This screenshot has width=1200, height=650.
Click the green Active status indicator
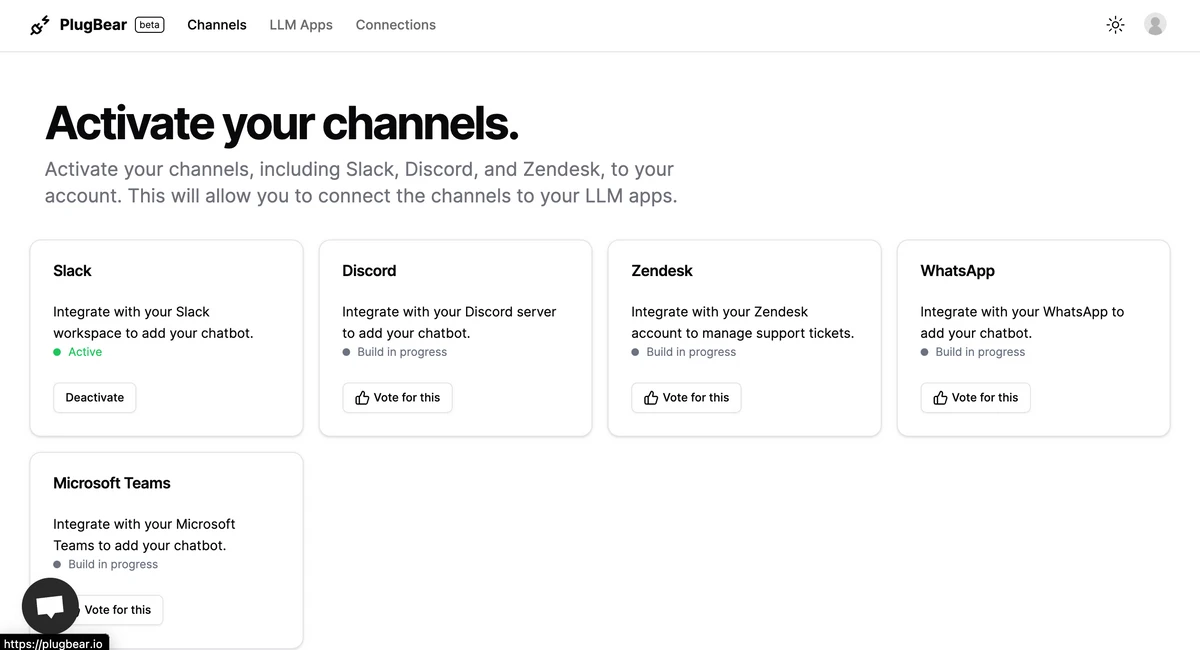tap(78, 352)
